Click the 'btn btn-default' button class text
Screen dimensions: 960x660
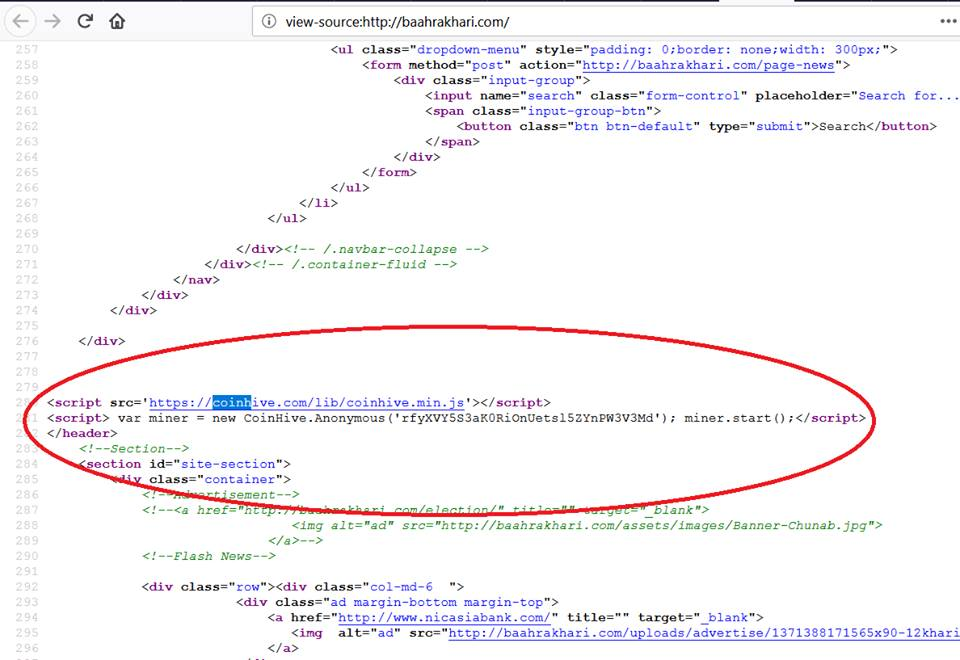point(634,126)
